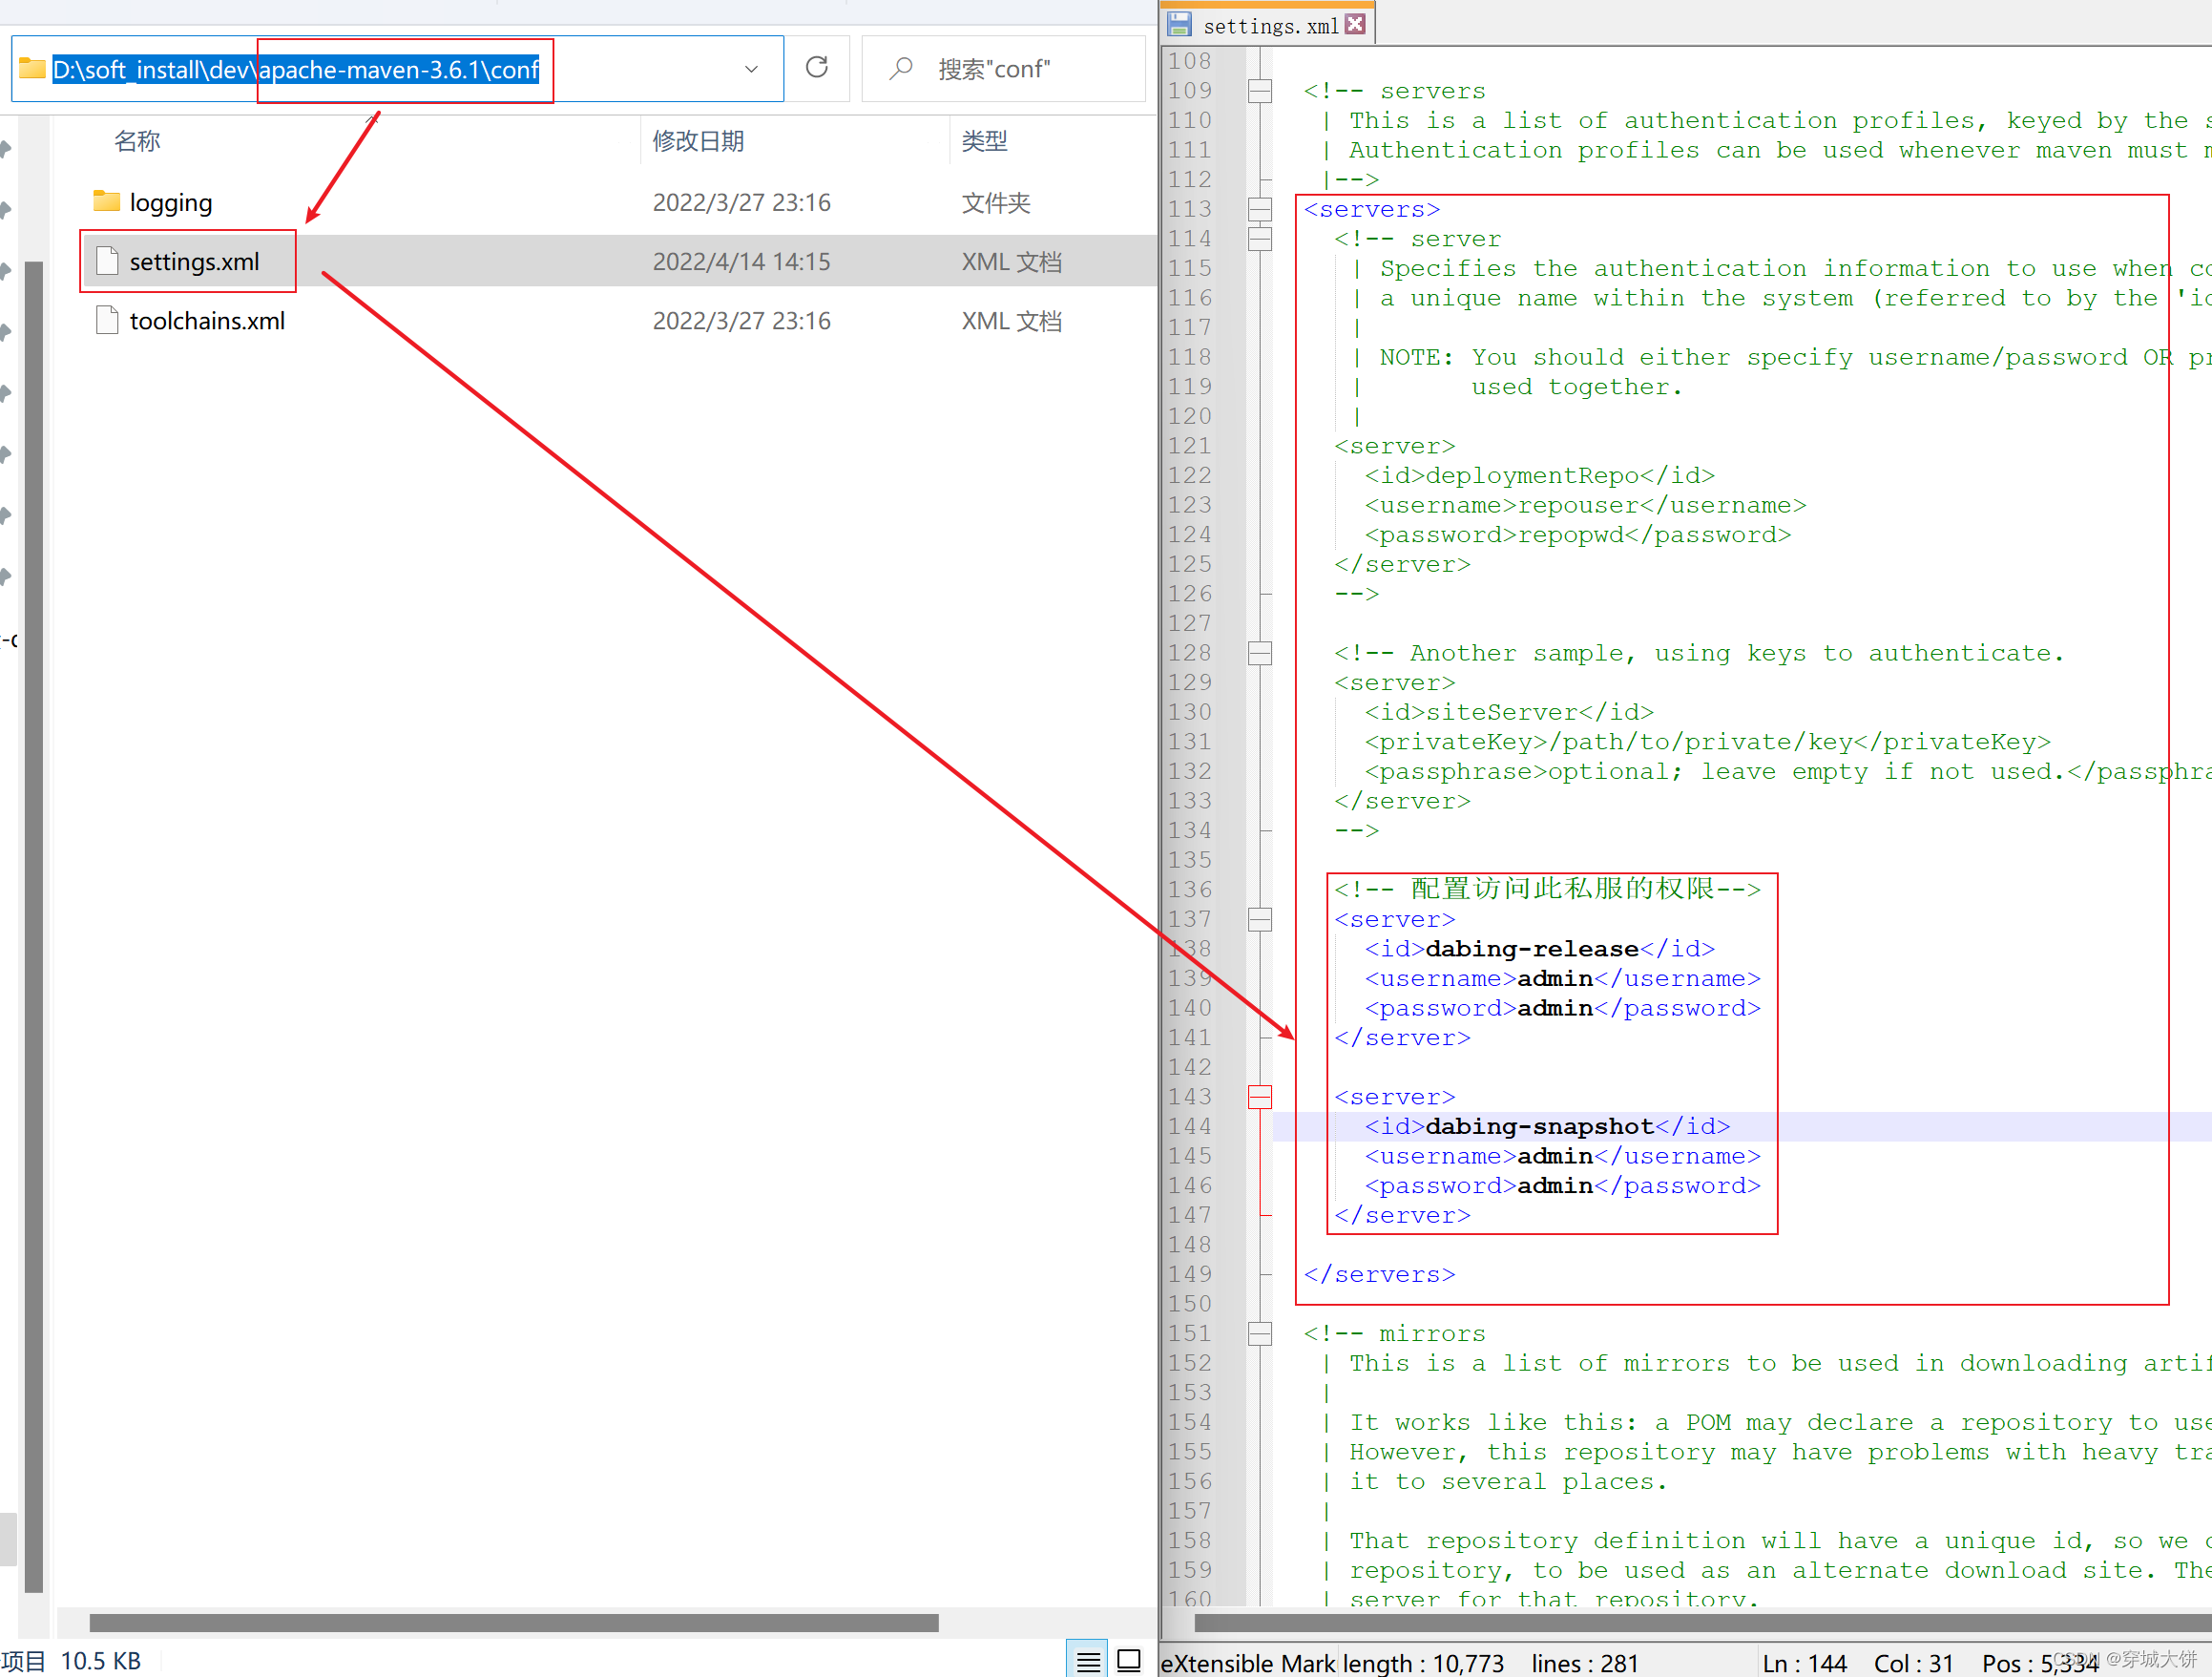2212x1677 pixels.
Task: Sort files by the 类型 column header
Action: point(984,141)
